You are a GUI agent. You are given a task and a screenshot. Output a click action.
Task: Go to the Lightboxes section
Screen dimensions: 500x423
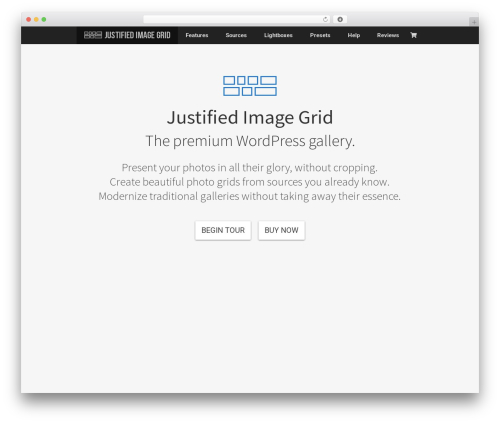[278, 35]
